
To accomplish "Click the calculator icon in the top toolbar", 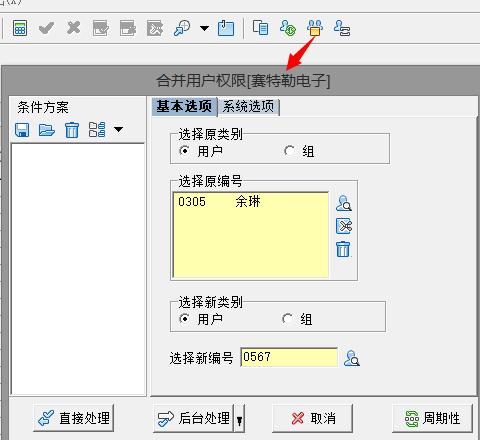I will click(20, 28).
